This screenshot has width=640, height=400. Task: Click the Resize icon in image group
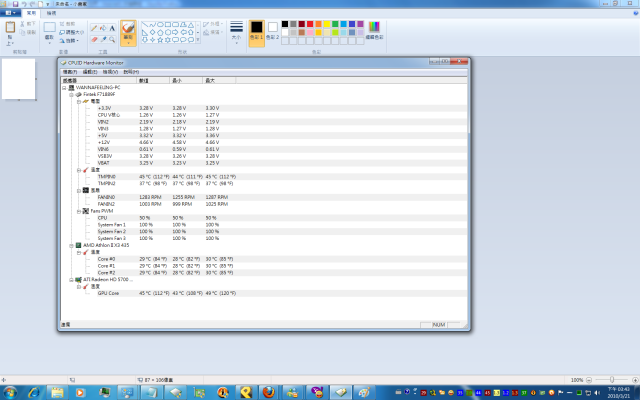point(62,32)
